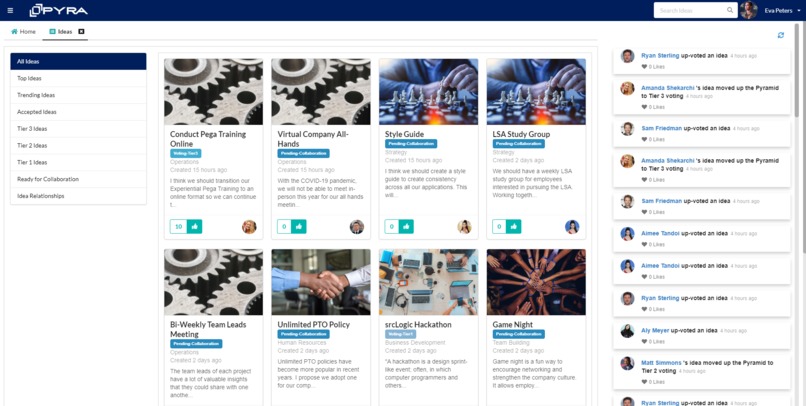Screen dimensions: 806x406
Task: Open Ready for Collaboration list
Action: tap(78, 179)
